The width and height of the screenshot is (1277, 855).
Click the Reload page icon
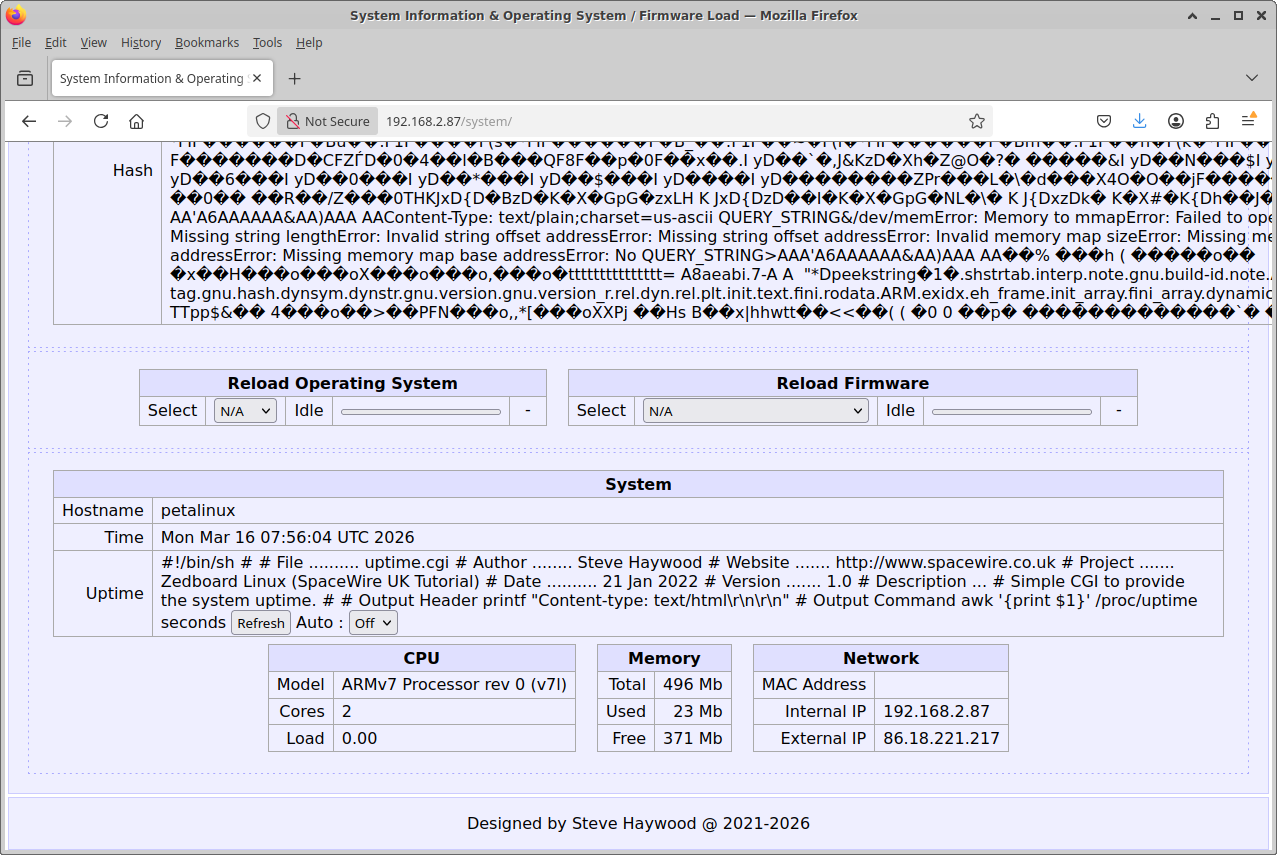tap(101, 121)
